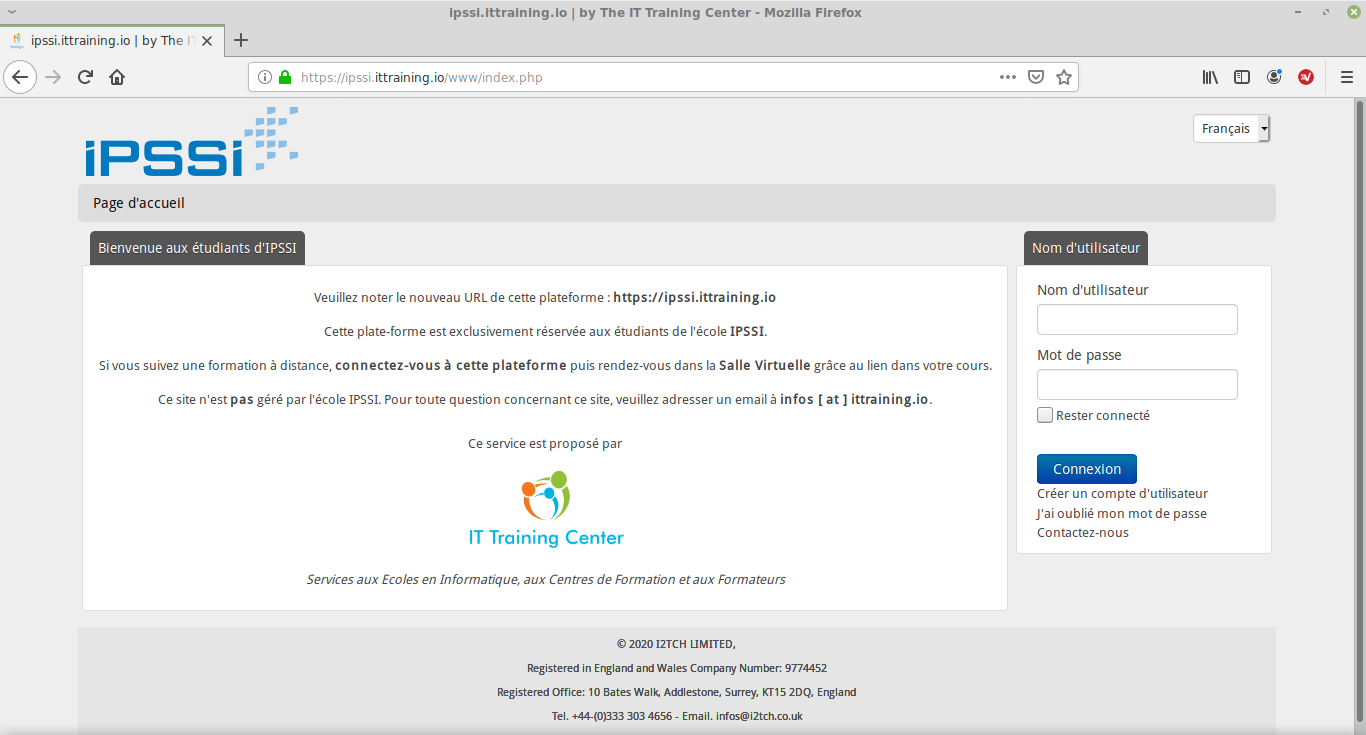Image resolution: width=1366 pixels, height=735 pixels.
Task: Click the forward navigation arrow
Action: click(x=53, y=77)
